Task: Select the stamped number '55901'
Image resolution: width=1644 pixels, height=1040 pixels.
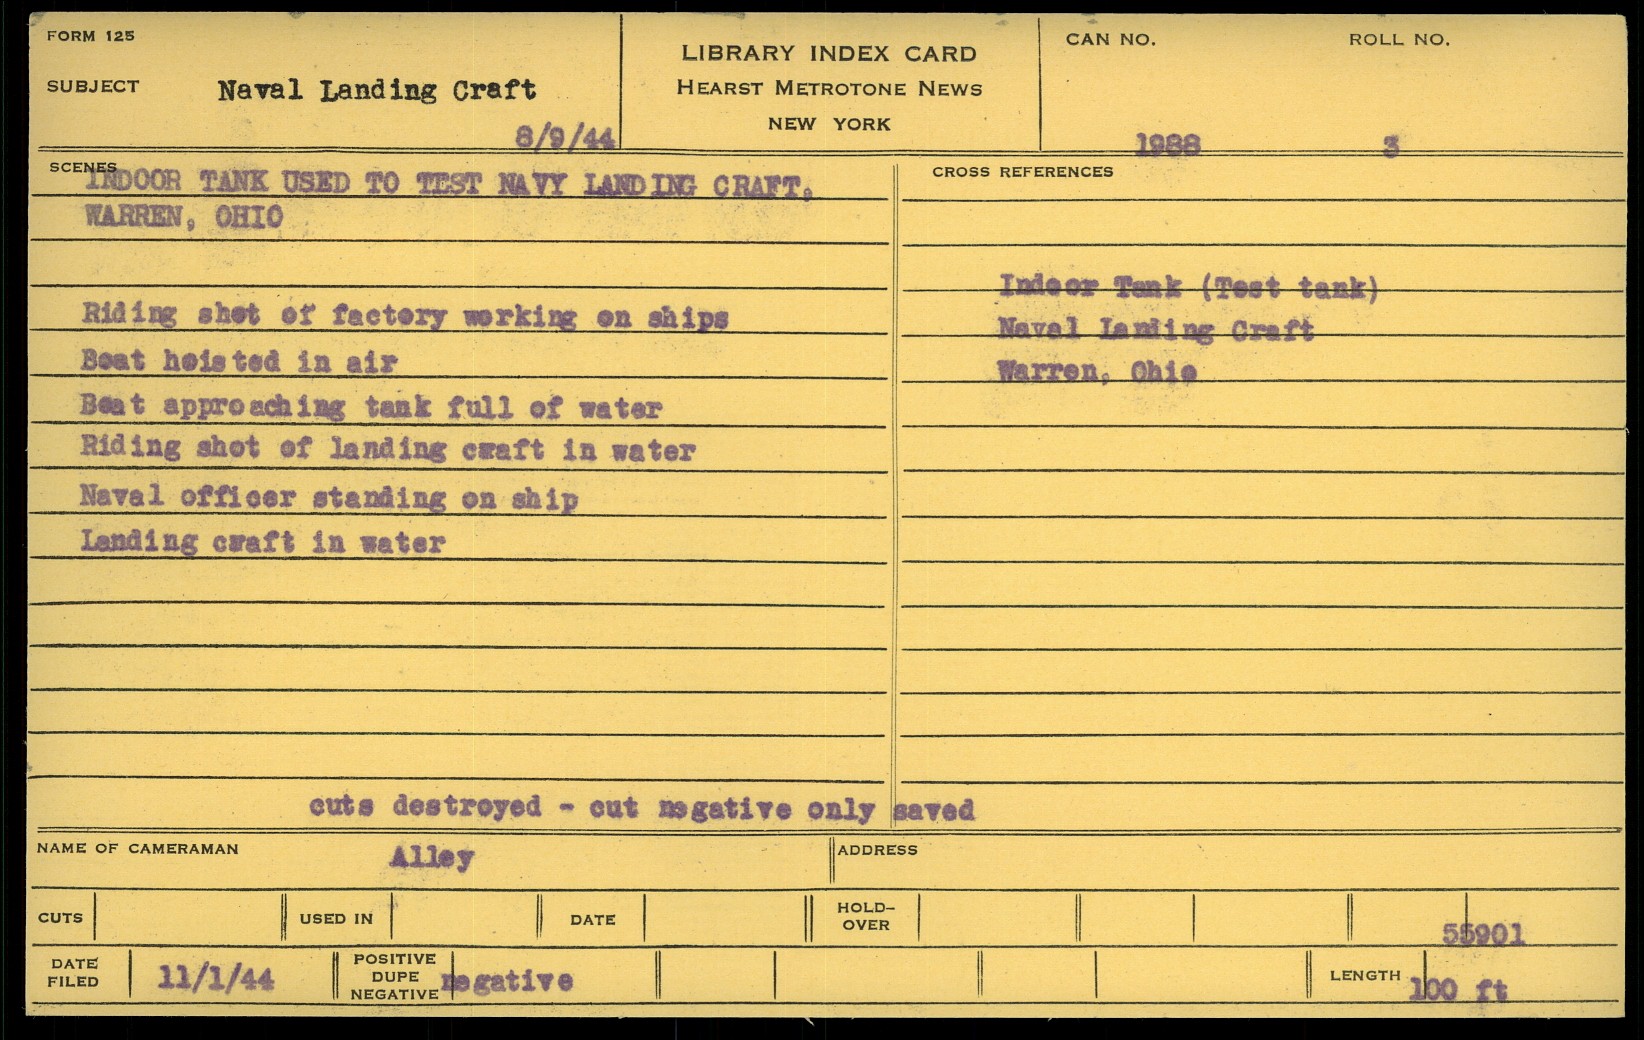Action: [1483, 935]
